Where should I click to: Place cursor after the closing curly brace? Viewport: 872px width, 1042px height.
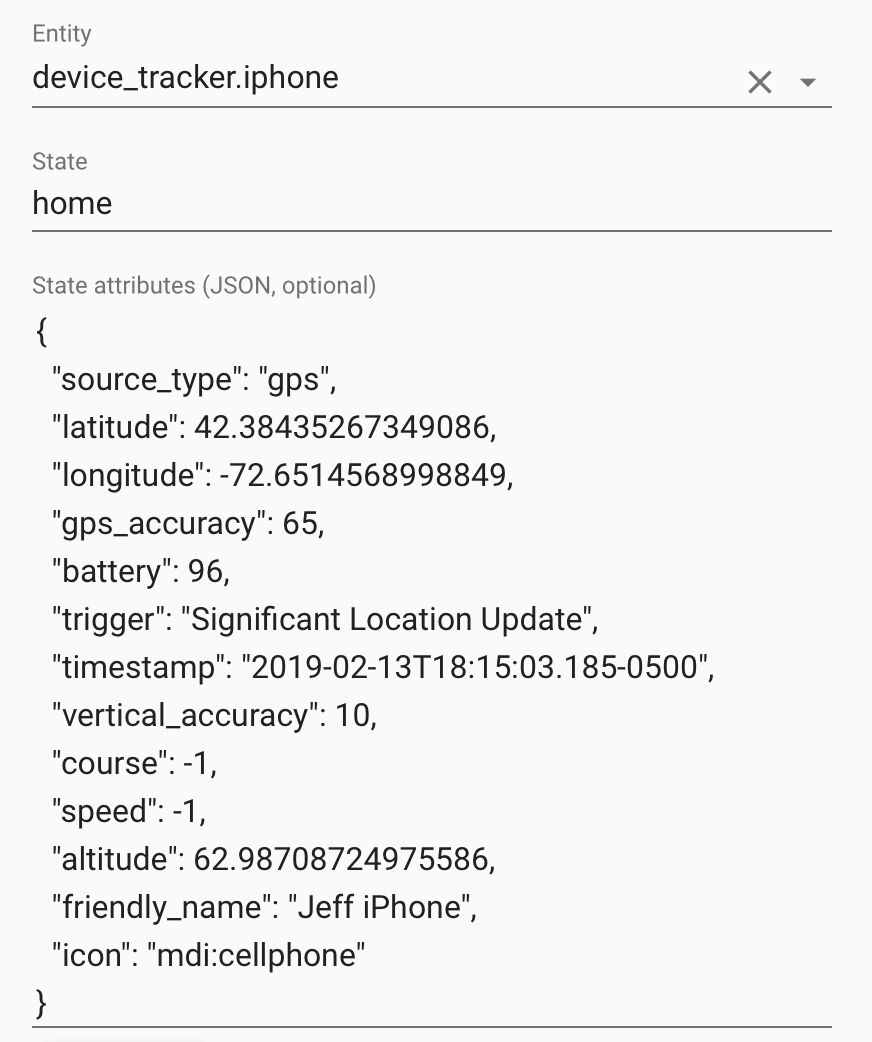point(48,1001)
